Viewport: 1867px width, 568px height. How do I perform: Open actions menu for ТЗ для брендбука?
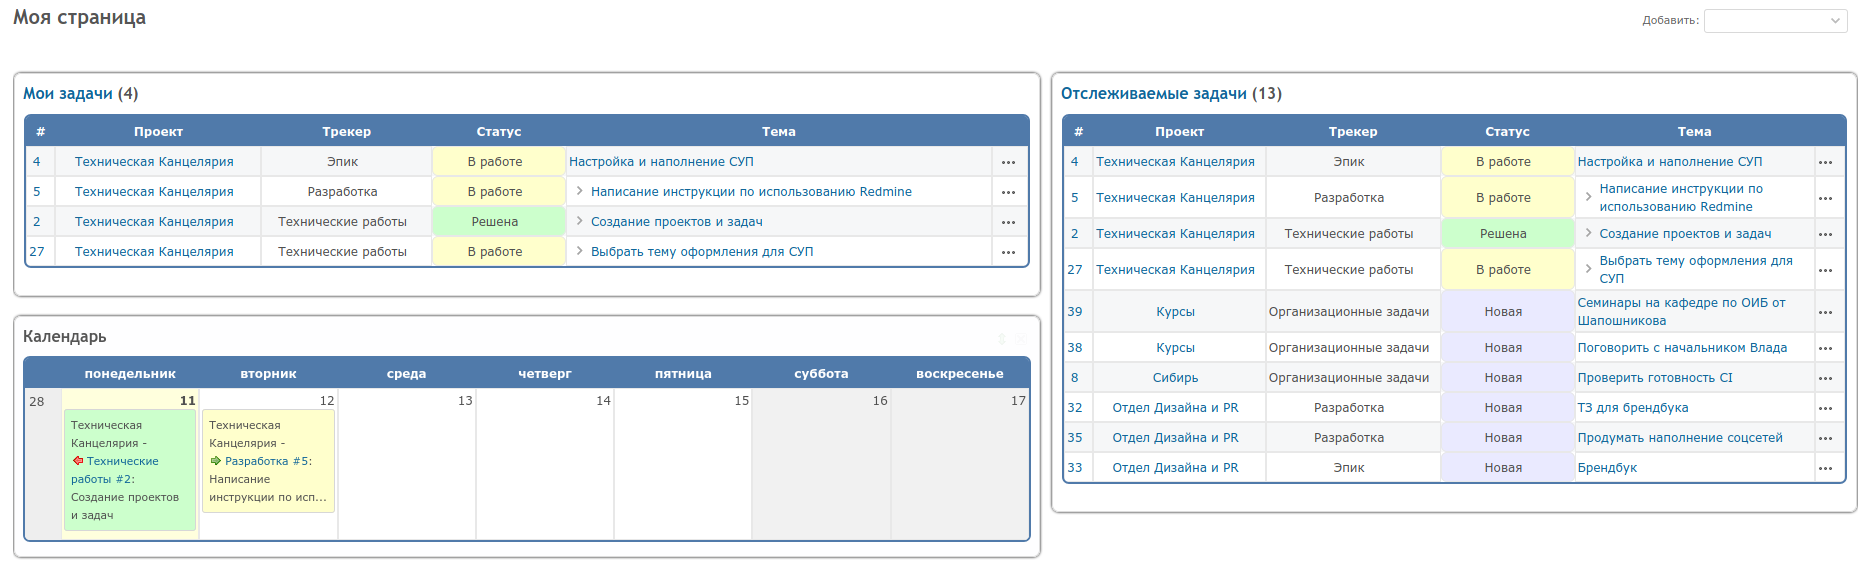click(x=1825, y=408)
